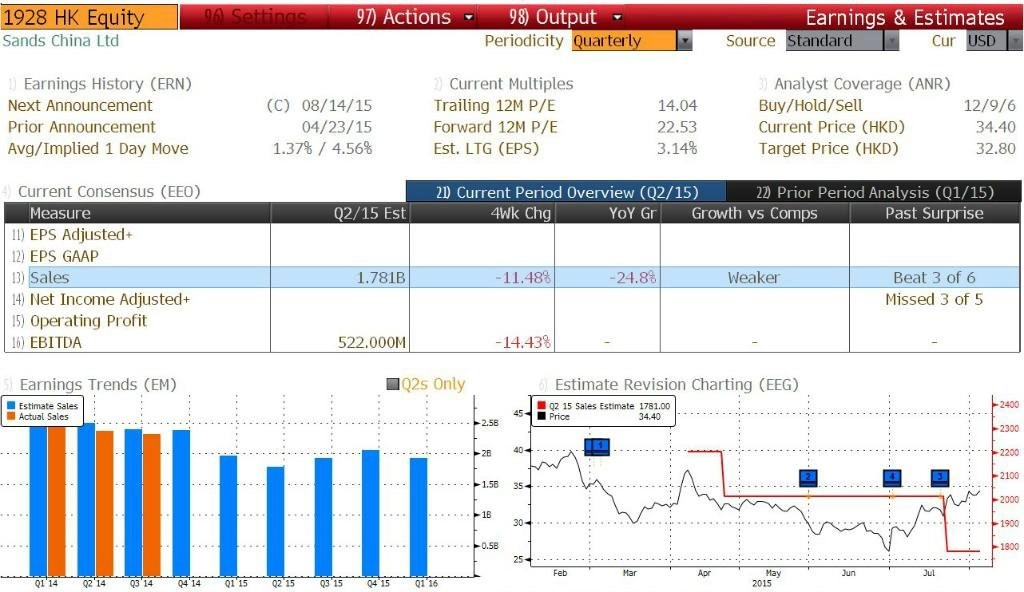
Task: Click the Current Price (HKD) label
Action: [x=832, y=127]
